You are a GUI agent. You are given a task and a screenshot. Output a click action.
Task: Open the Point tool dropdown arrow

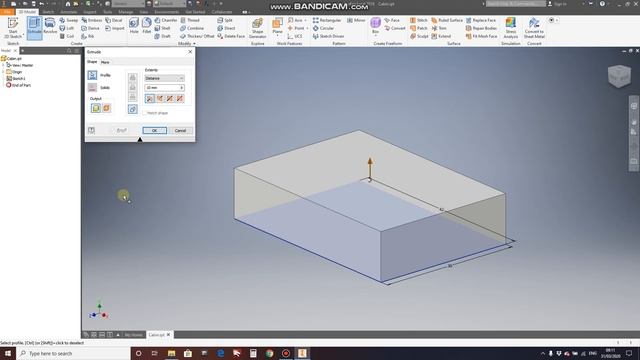click(307, 28)
